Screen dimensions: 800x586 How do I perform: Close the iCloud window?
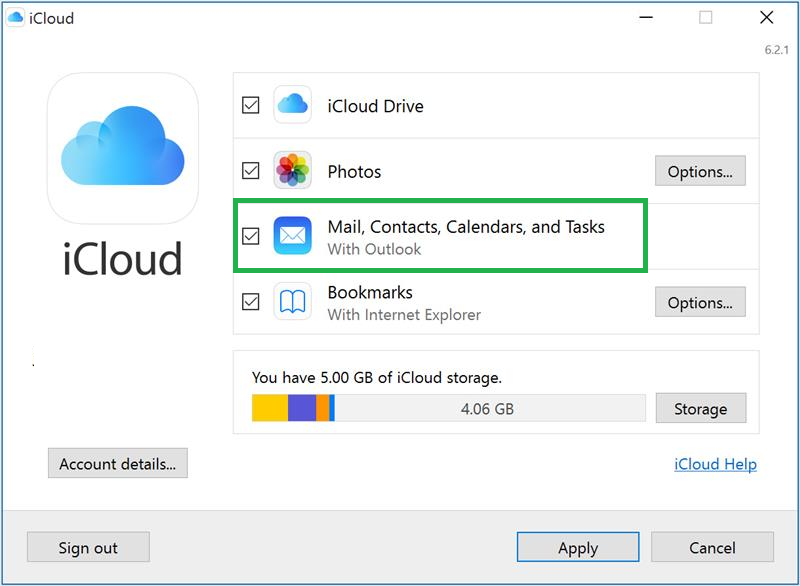click(x=766, y=17)
